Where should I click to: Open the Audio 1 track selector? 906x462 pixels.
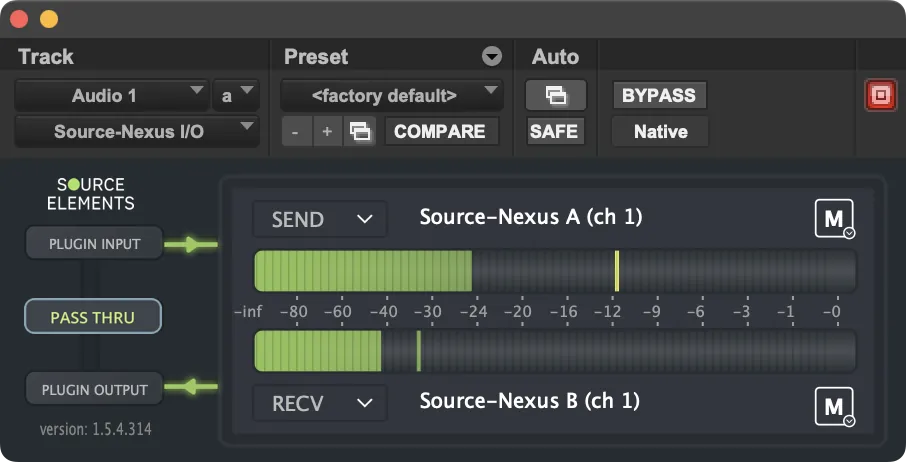[111, 95]
